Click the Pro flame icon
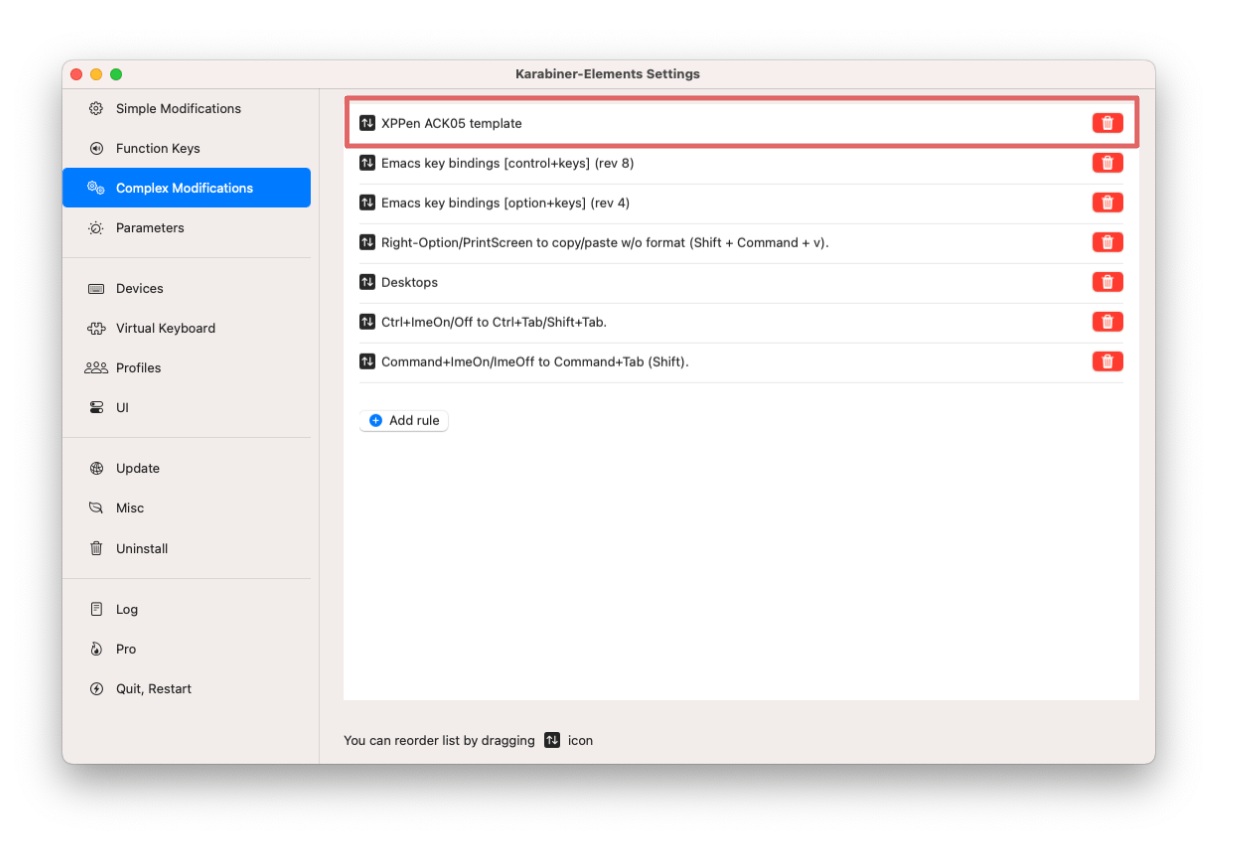 click(x=96, y=649)
